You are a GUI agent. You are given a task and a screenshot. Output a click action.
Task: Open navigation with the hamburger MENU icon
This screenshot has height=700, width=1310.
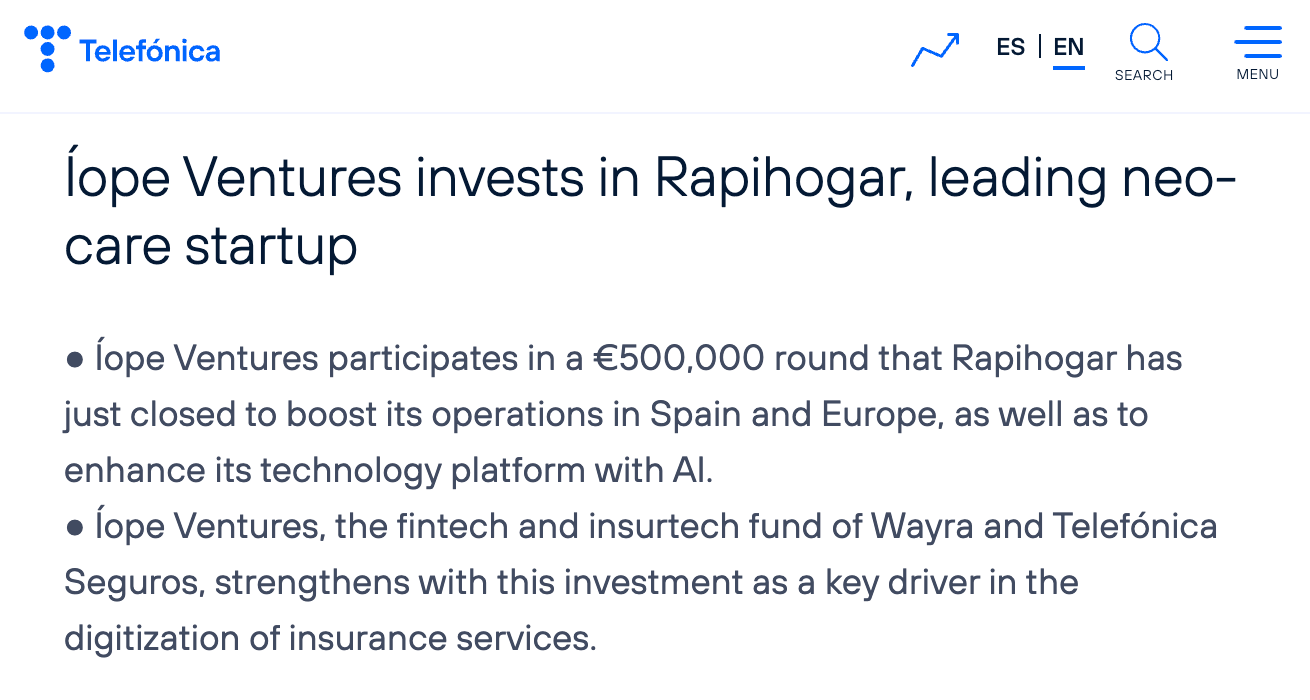[x=1257, y=44]
